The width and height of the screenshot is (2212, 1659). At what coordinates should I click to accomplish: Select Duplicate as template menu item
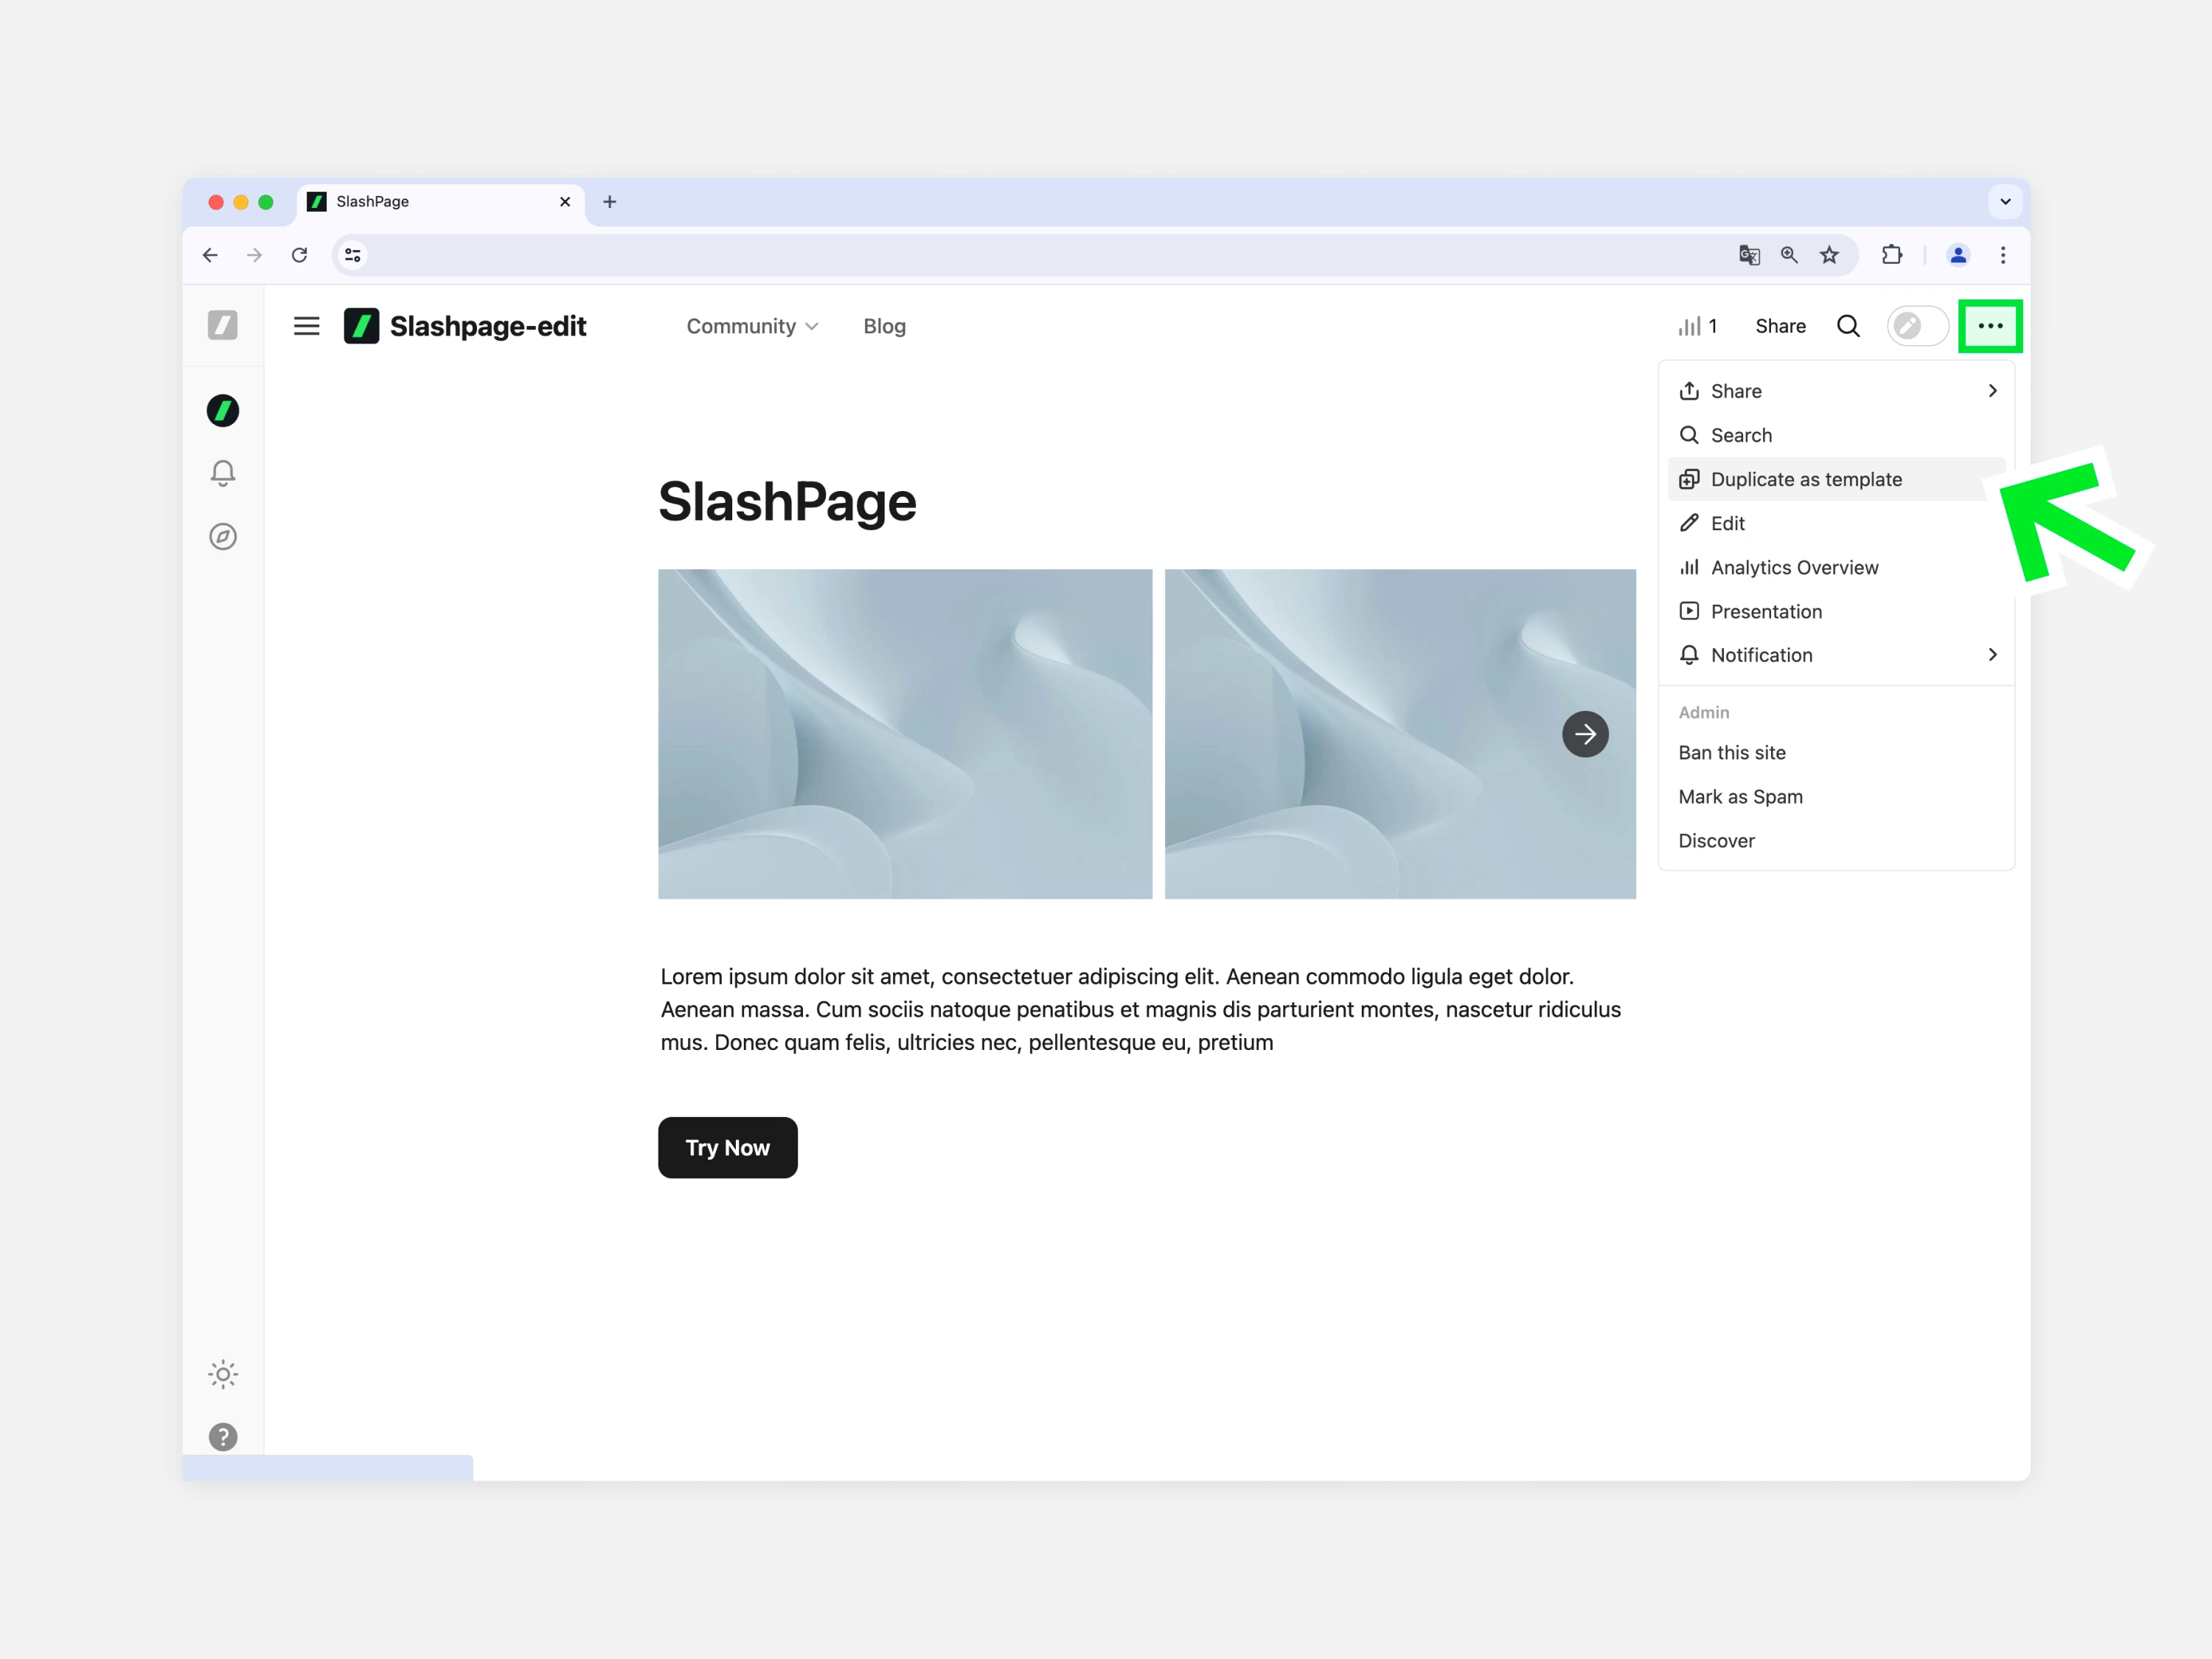coord(1806,479)
